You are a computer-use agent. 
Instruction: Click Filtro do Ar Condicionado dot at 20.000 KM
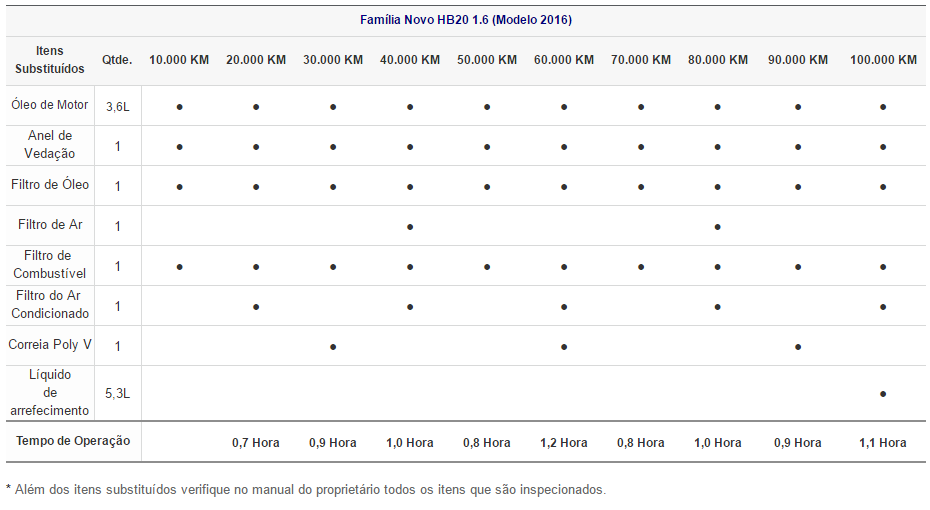click(256, 307)
